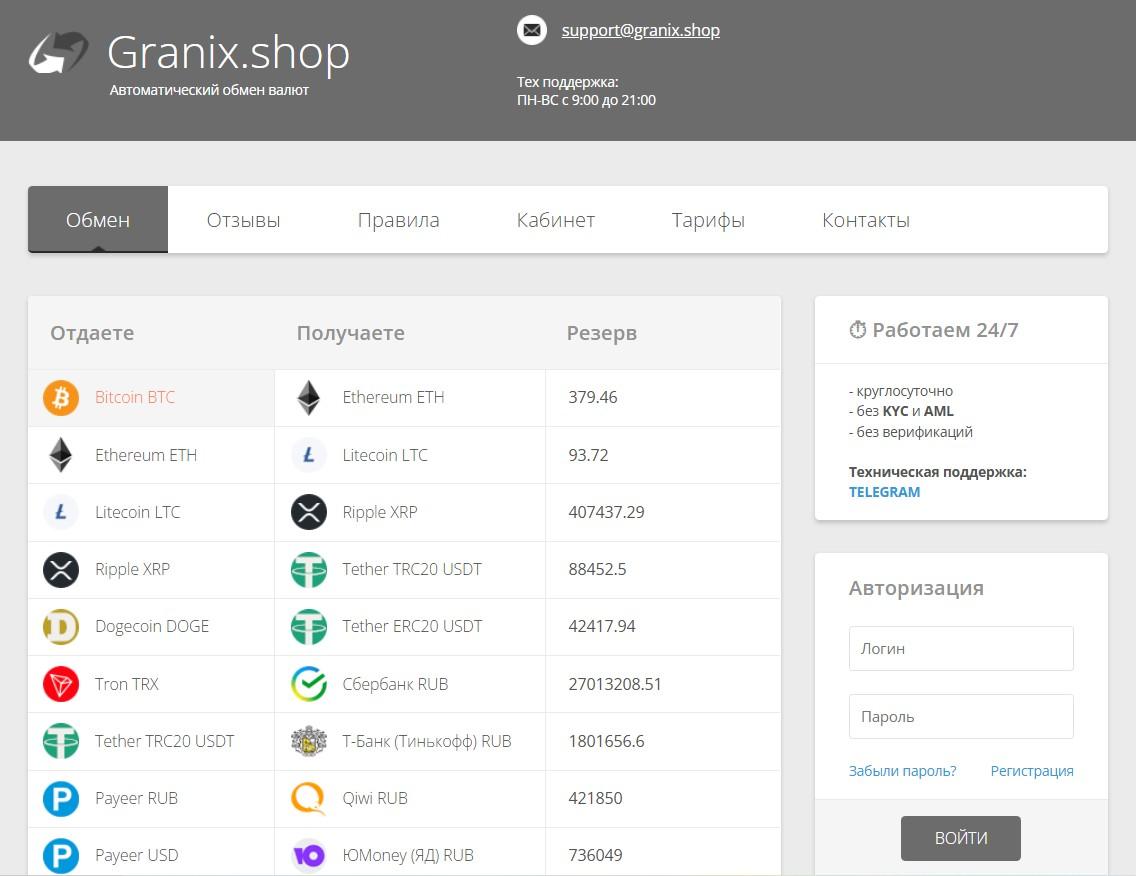Click the Payeer USD icon in Отдаете column
Image resolution: width=1136 pixels, height=876 pixels.
pyautogui.click(x=61, y=855)
